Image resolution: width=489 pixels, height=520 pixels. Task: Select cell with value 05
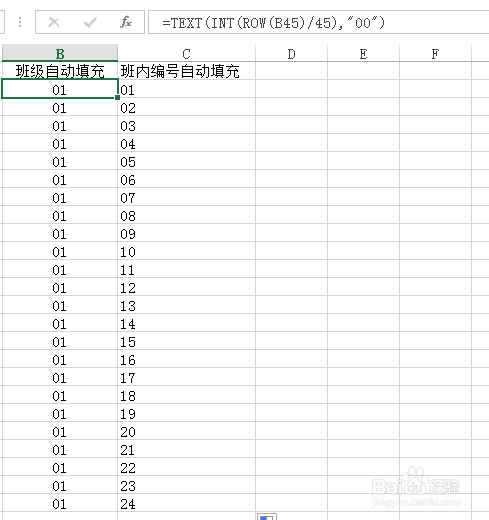coord(187,162)
